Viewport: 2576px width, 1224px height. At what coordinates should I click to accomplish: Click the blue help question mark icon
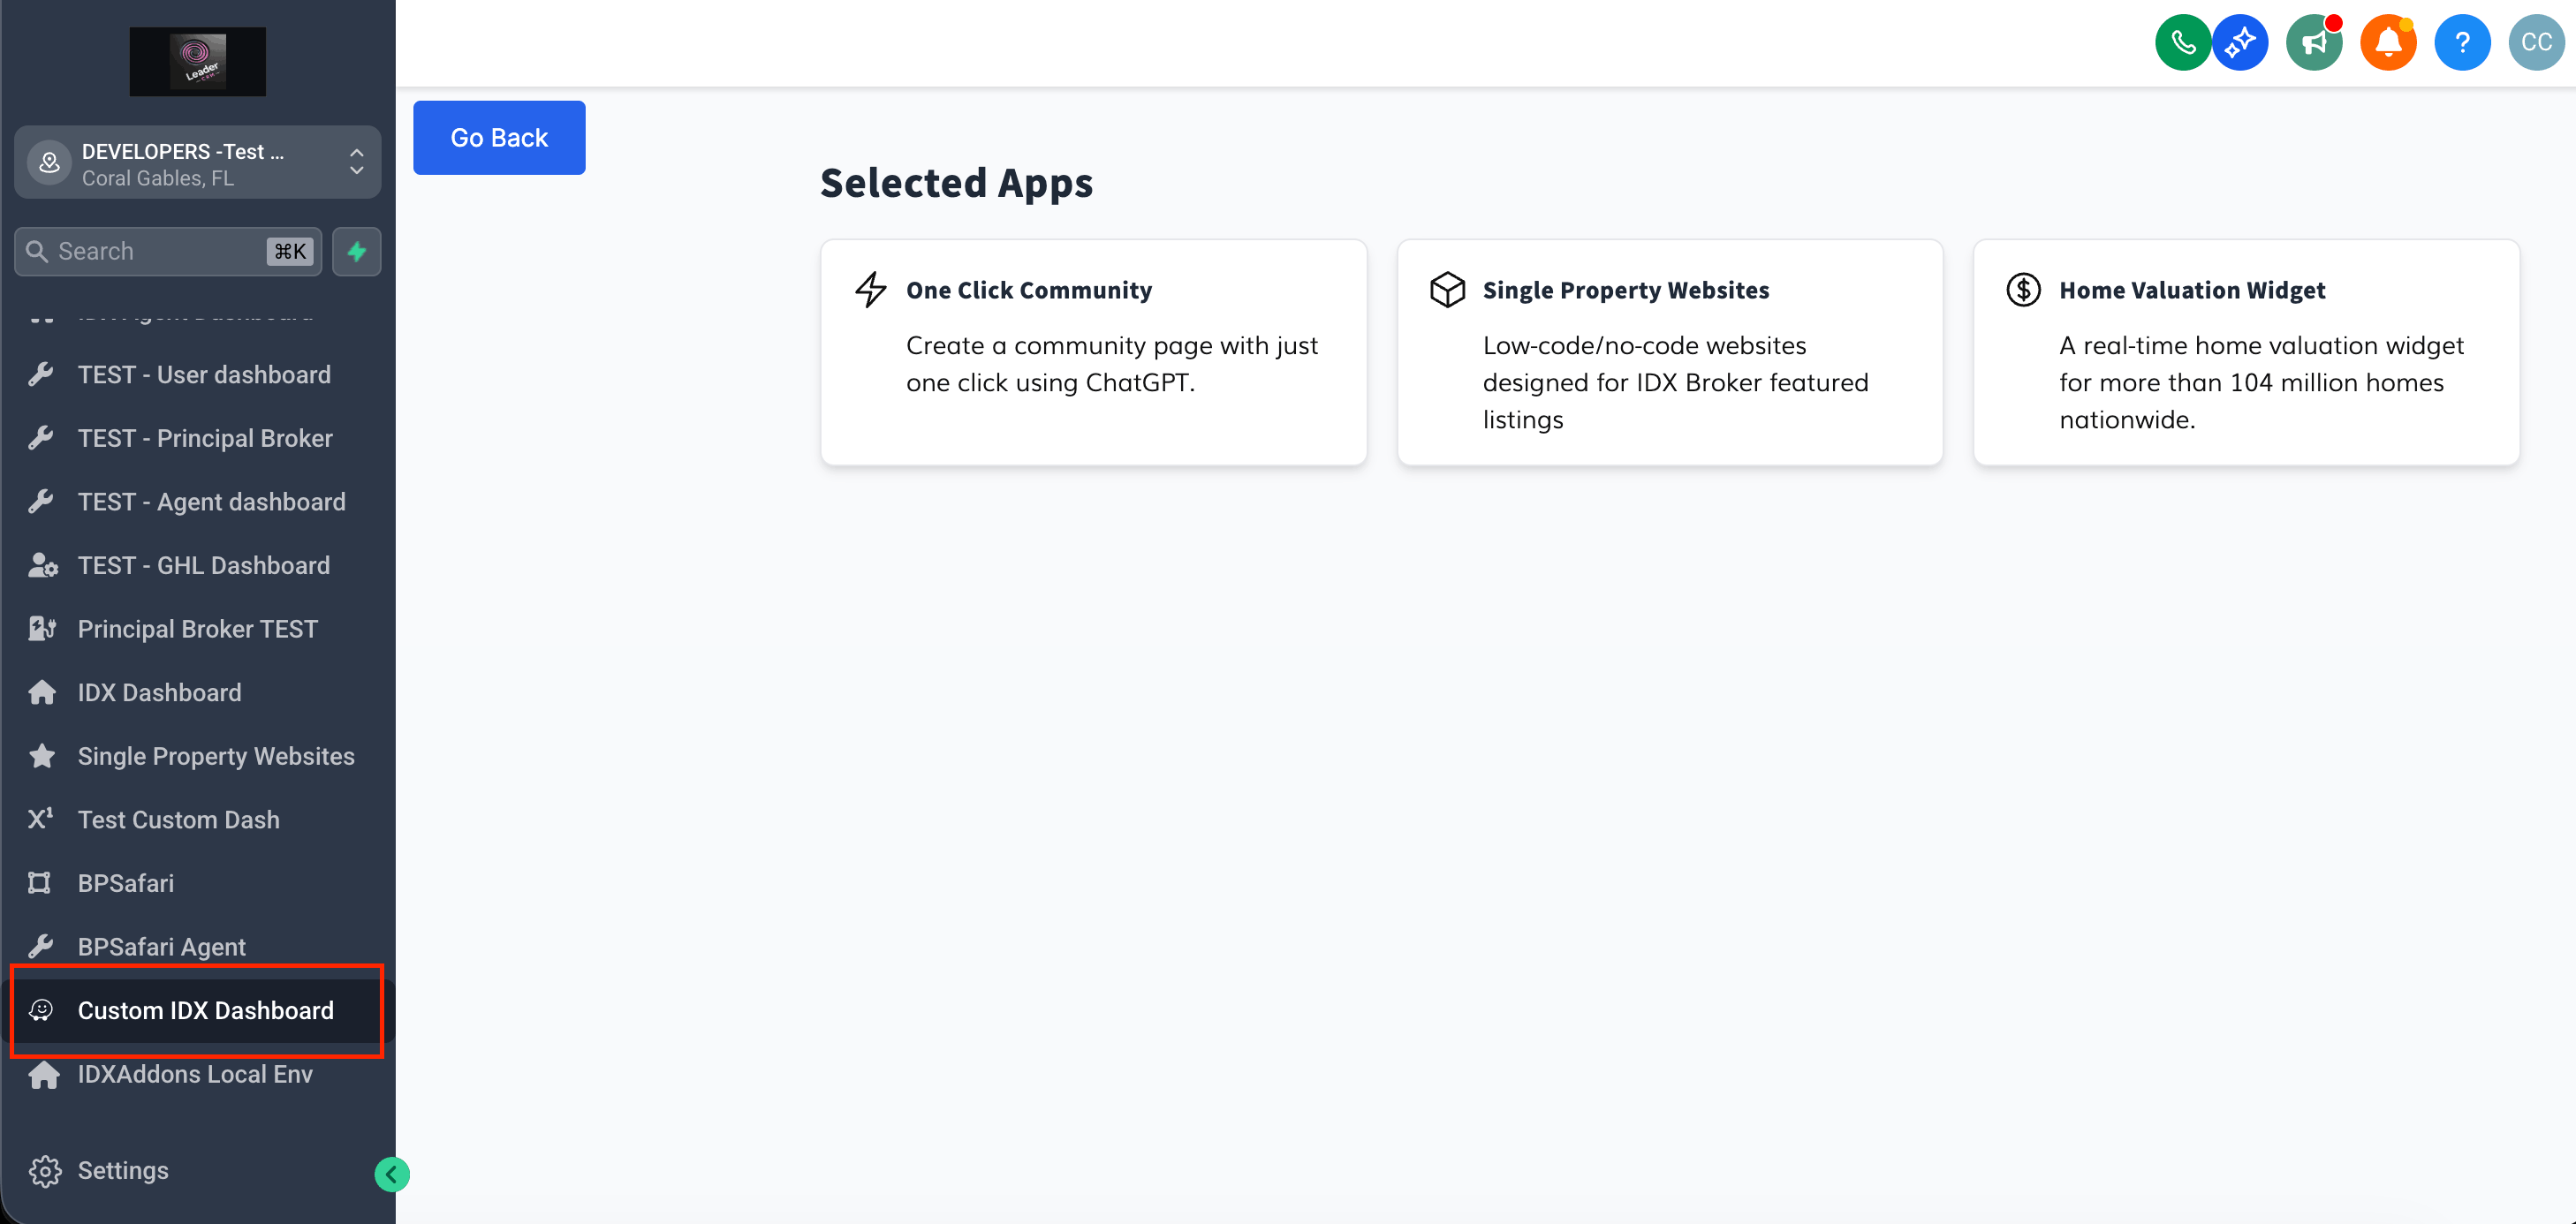pos(2462,43)
